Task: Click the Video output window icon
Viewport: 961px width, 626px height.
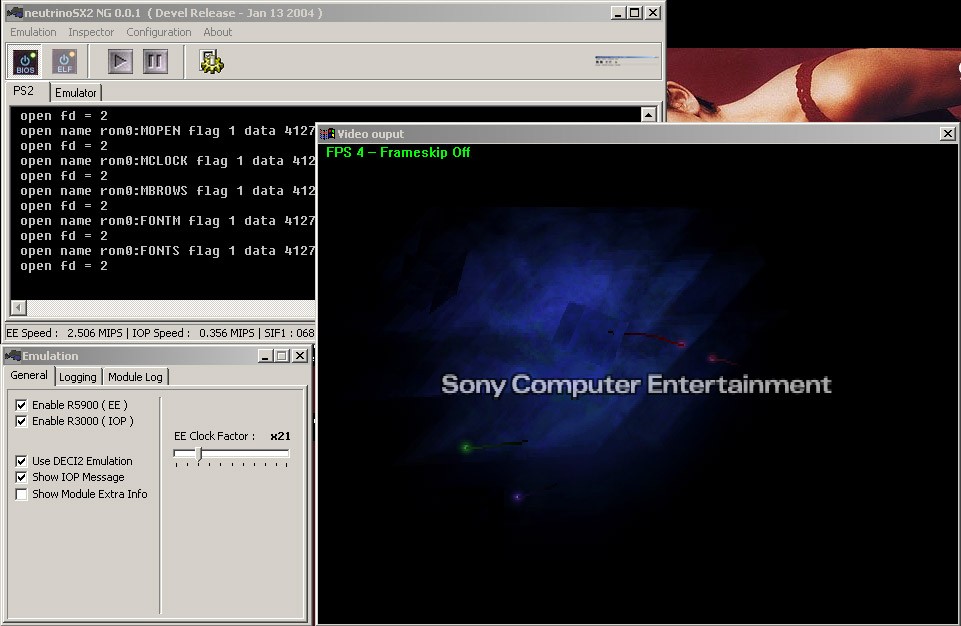Action: pos(327,134)
